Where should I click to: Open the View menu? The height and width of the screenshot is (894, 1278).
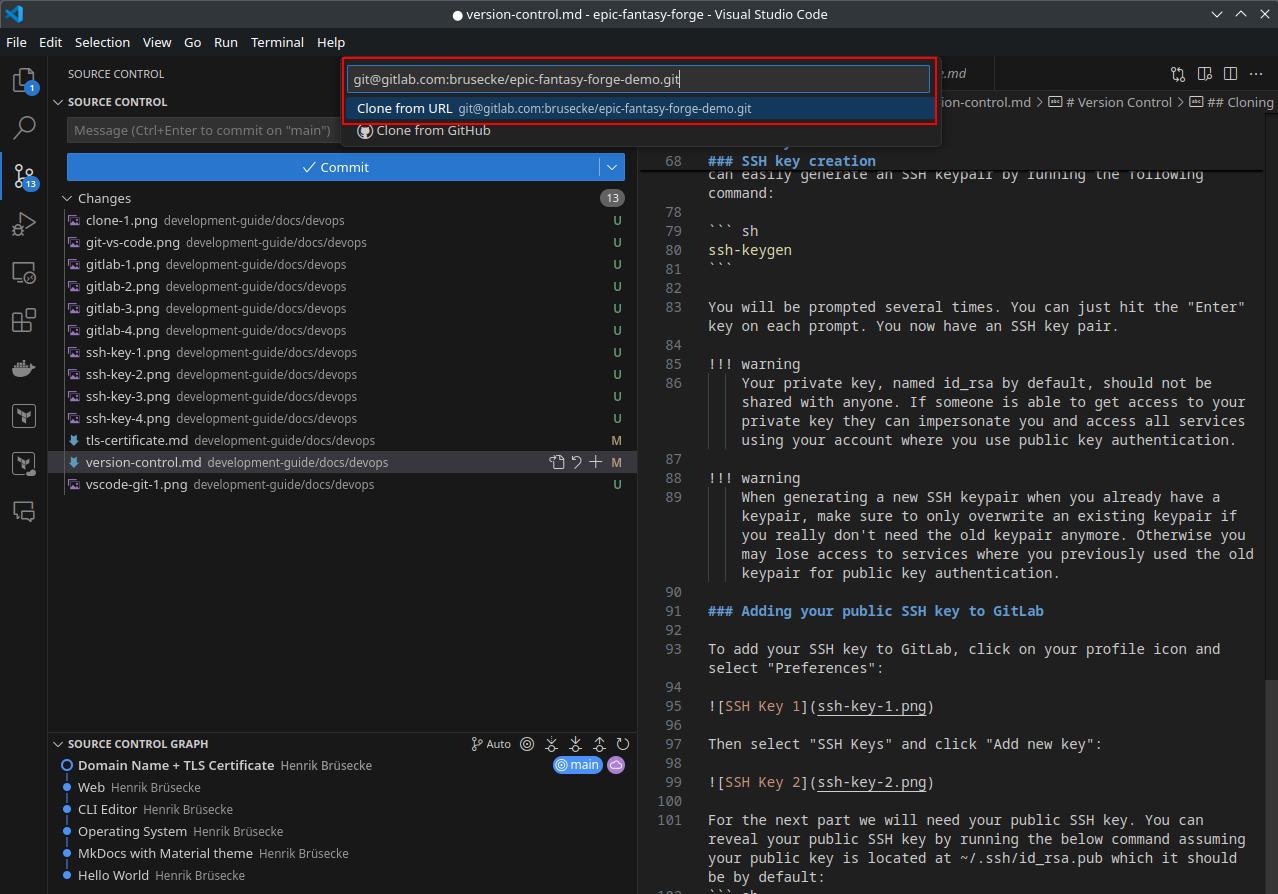point(157,42)
